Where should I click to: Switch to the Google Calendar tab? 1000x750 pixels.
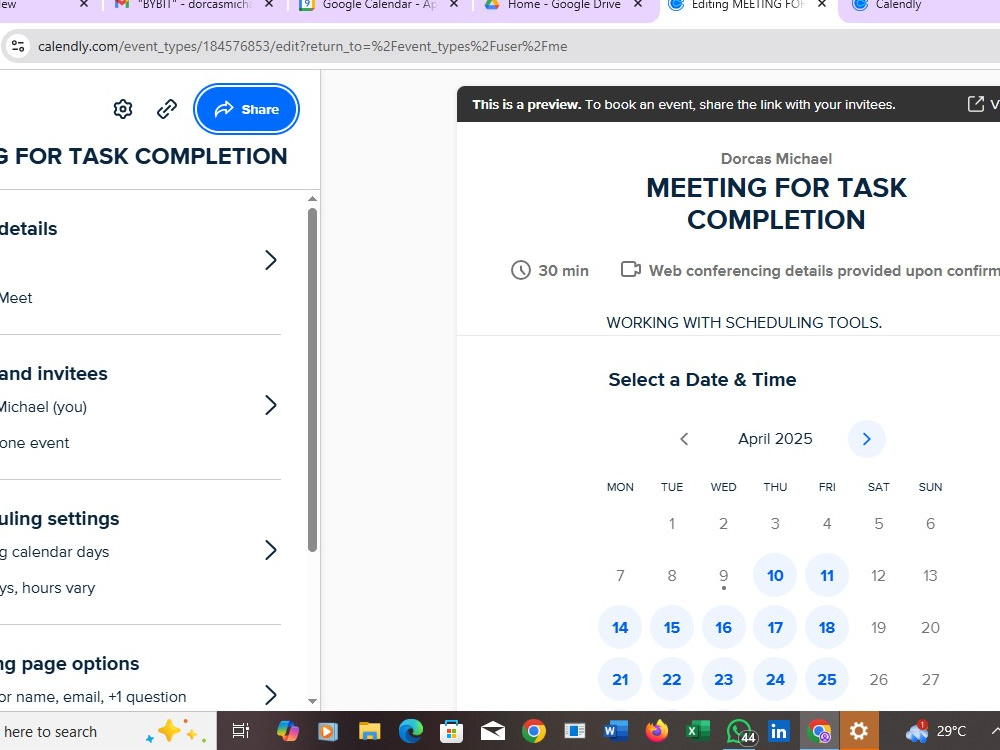379,5
